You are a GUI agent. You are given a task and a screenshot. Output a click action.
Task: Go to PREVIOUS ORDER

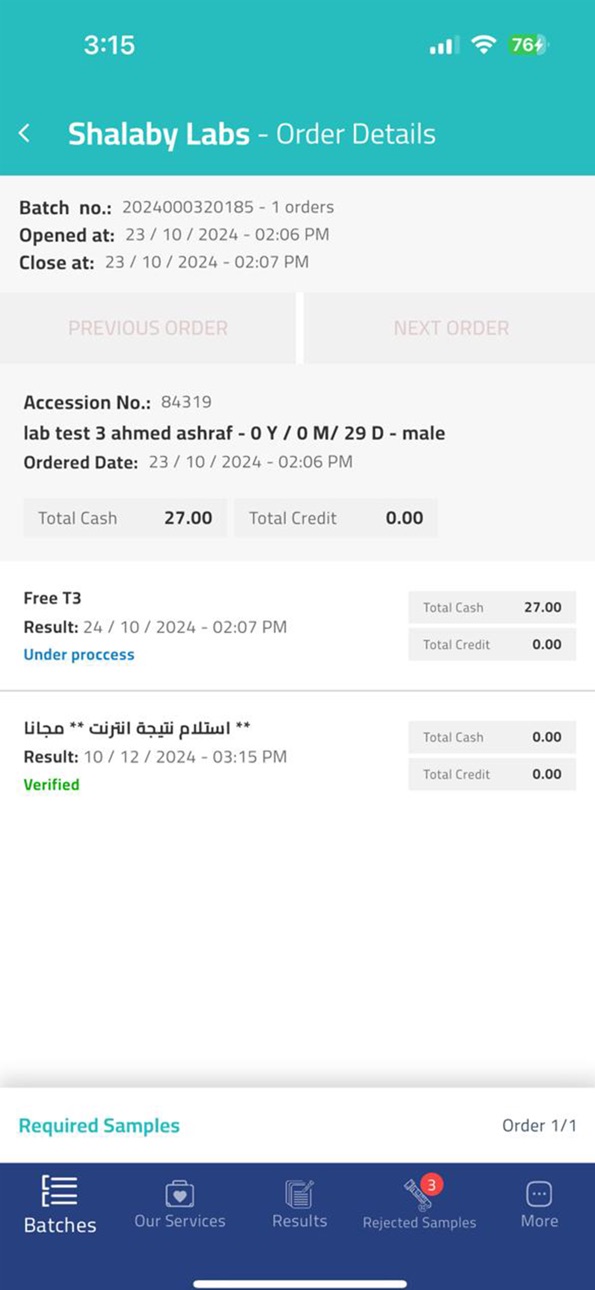point(148,328)
